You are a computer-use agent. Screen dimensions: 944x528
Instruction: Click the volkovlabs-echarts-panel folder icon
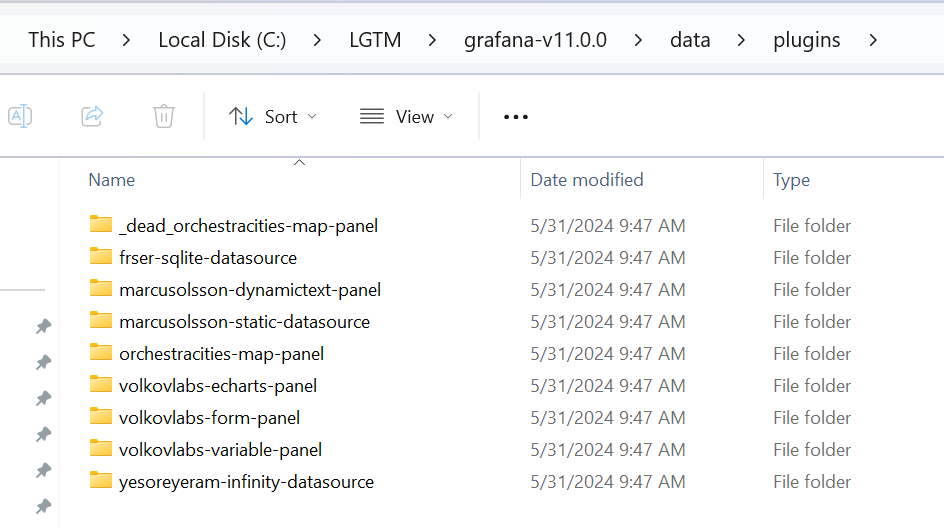pos(100,385)
